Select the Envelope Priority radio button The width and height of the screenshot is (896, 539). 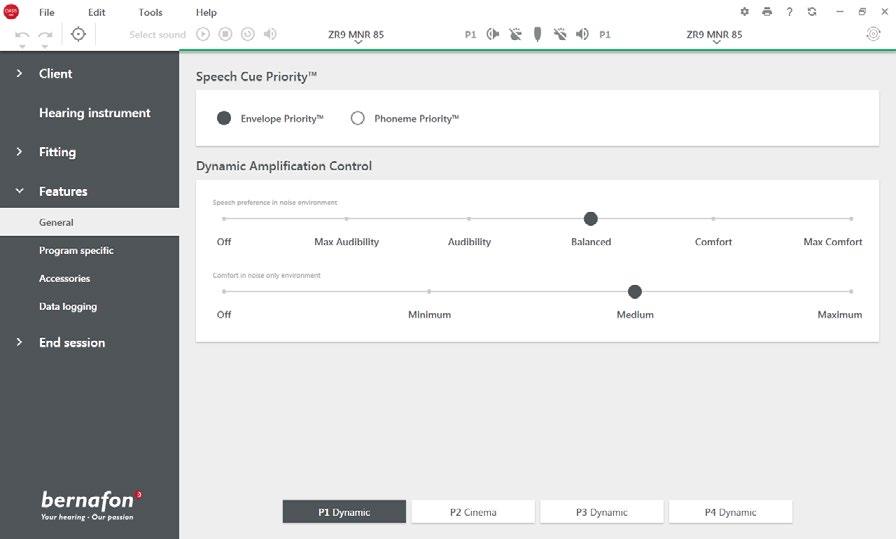(x=224, y=118)
